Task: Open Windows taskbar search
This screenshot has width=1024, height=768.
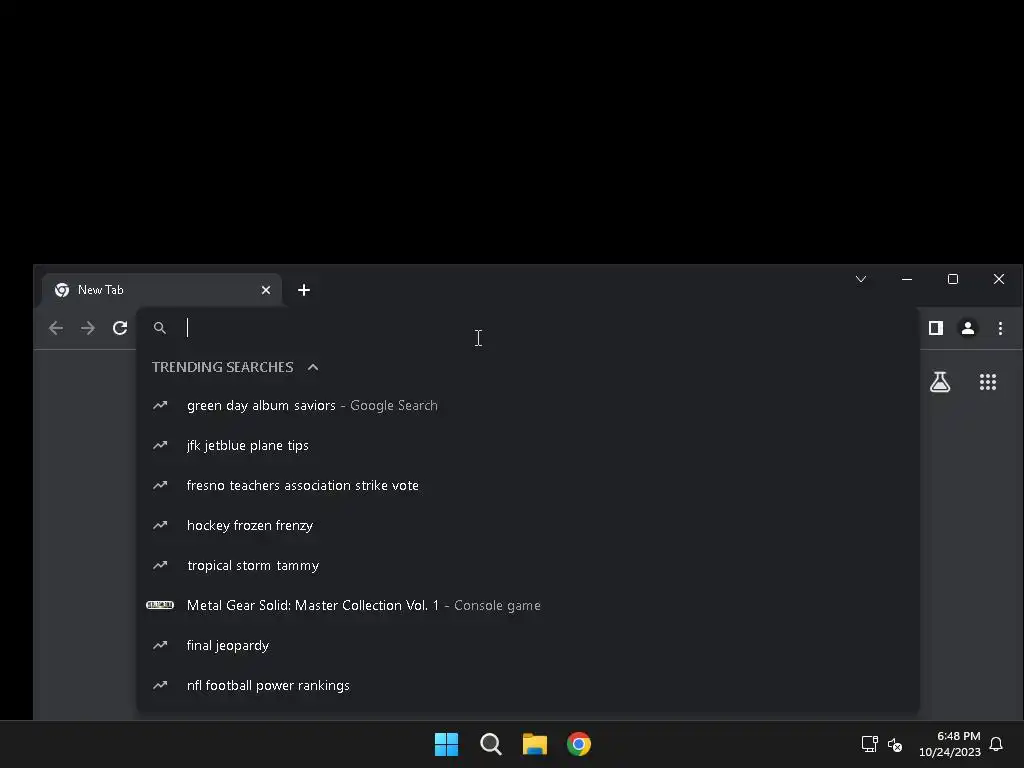Action: point(490,744)
